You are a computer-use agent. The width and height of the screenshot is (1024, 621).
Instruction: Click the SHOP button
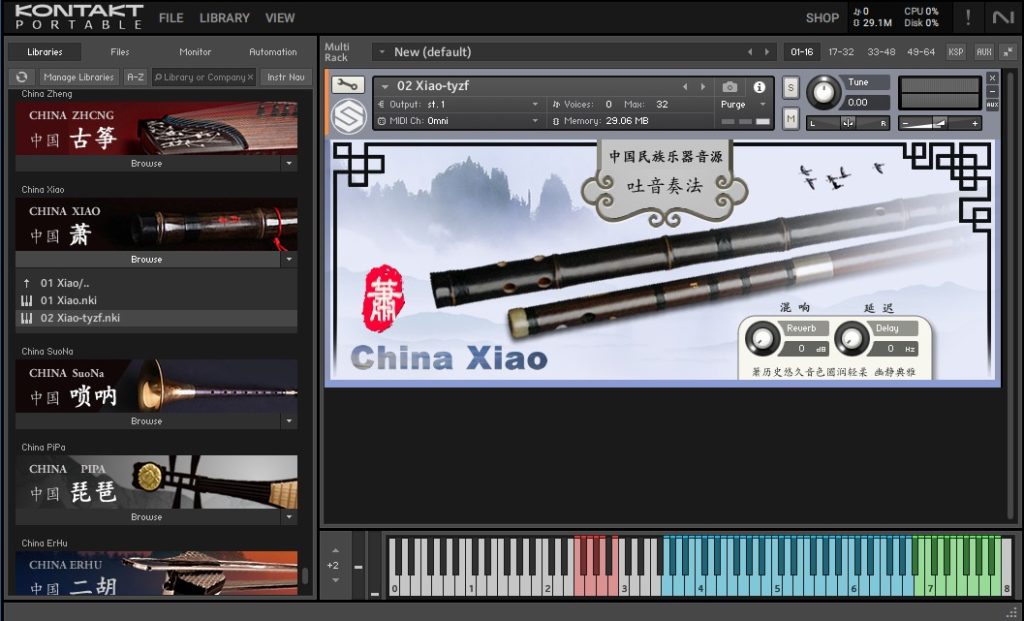pos(822,18)
